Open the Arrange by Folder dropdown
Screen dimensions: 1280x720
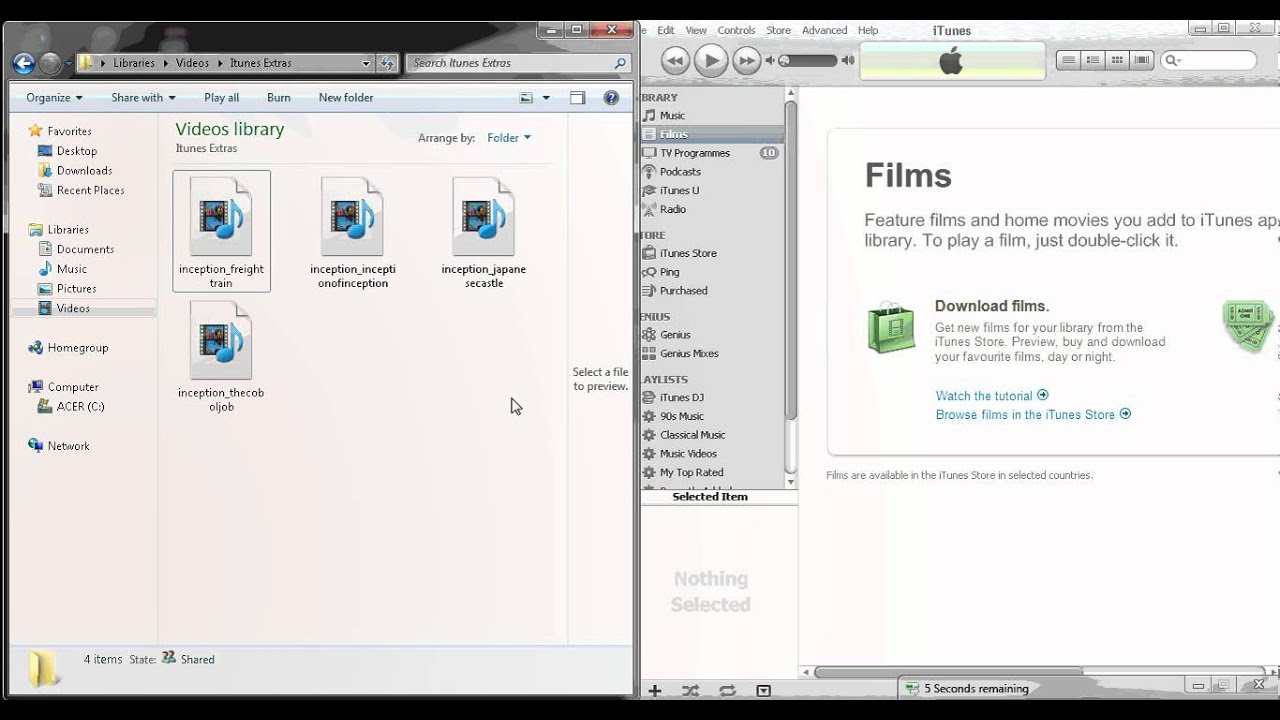click(509, 138)
